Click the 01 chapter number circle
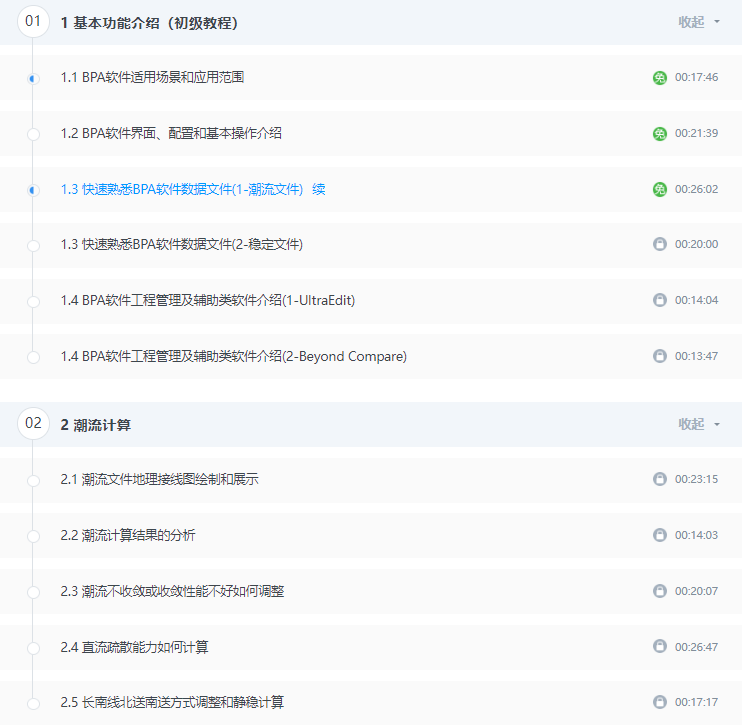Screen dimensions: 742x725 point(33,21)
